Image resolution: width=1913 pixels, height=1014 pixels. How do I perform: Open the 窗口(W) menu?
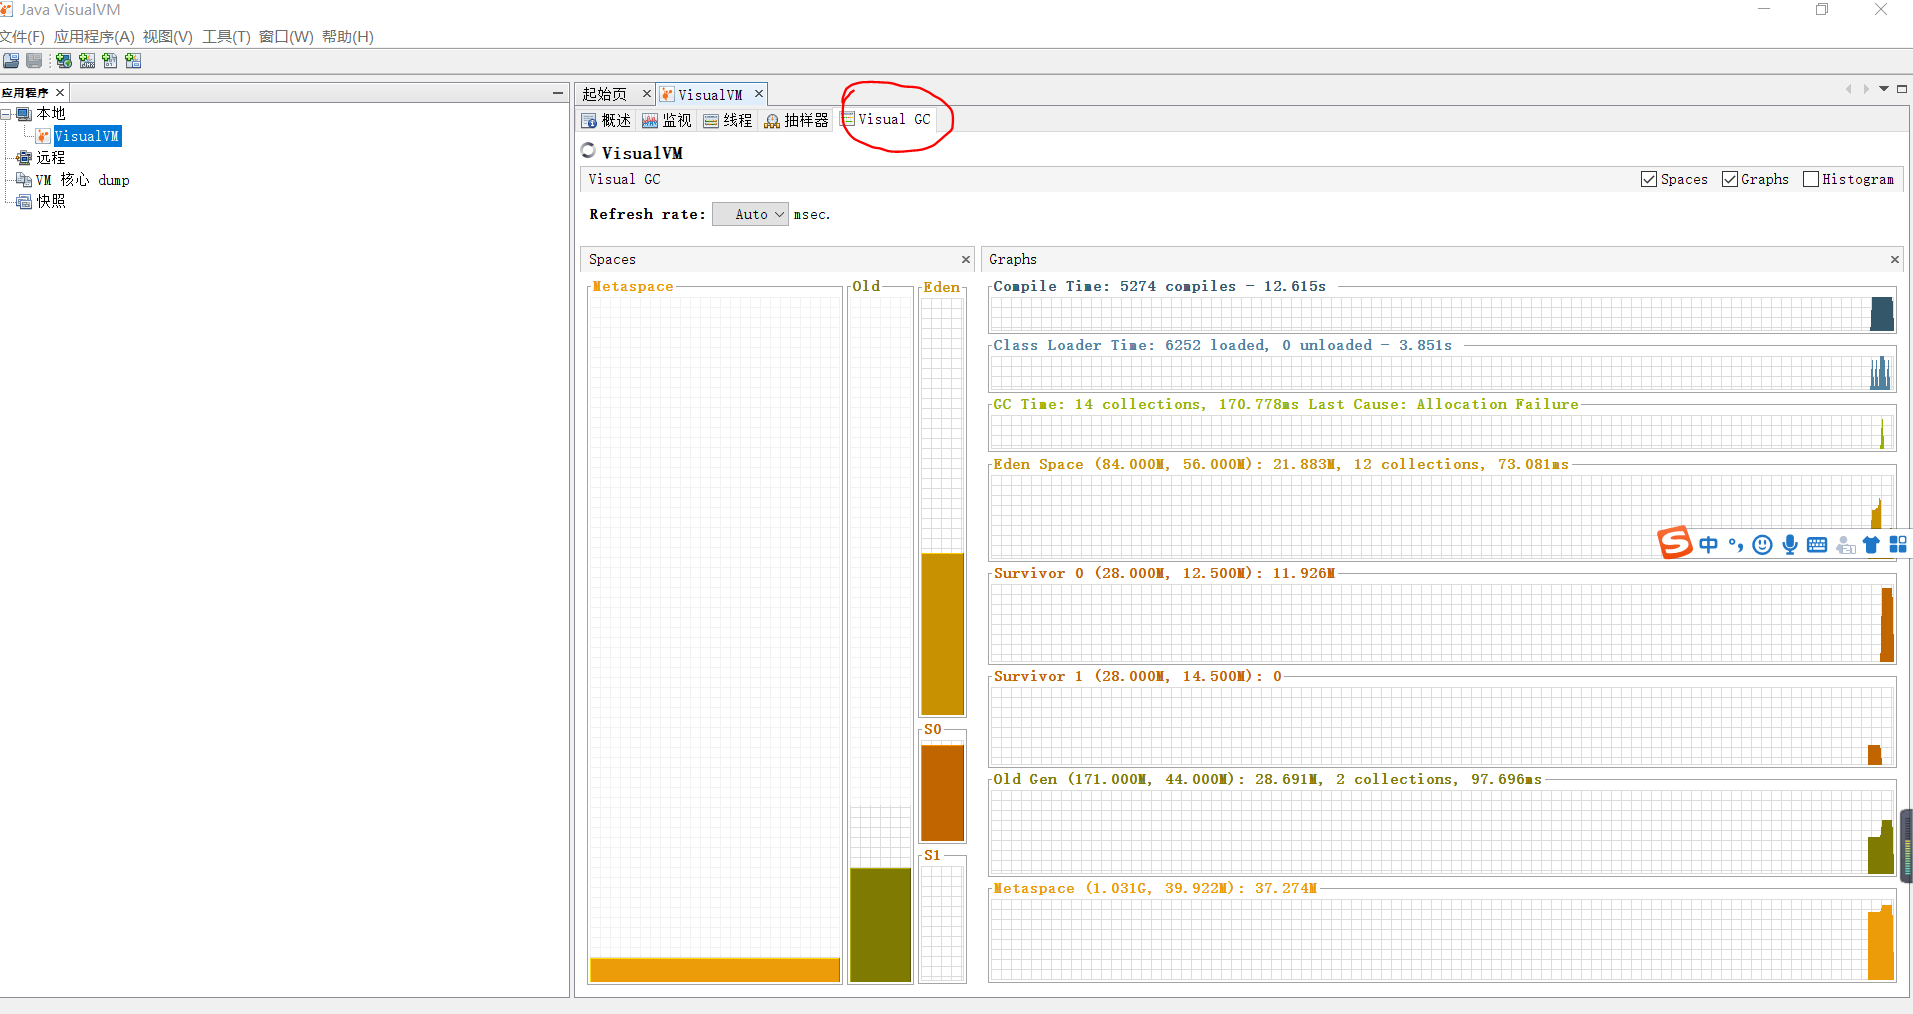tap(286, 37)
